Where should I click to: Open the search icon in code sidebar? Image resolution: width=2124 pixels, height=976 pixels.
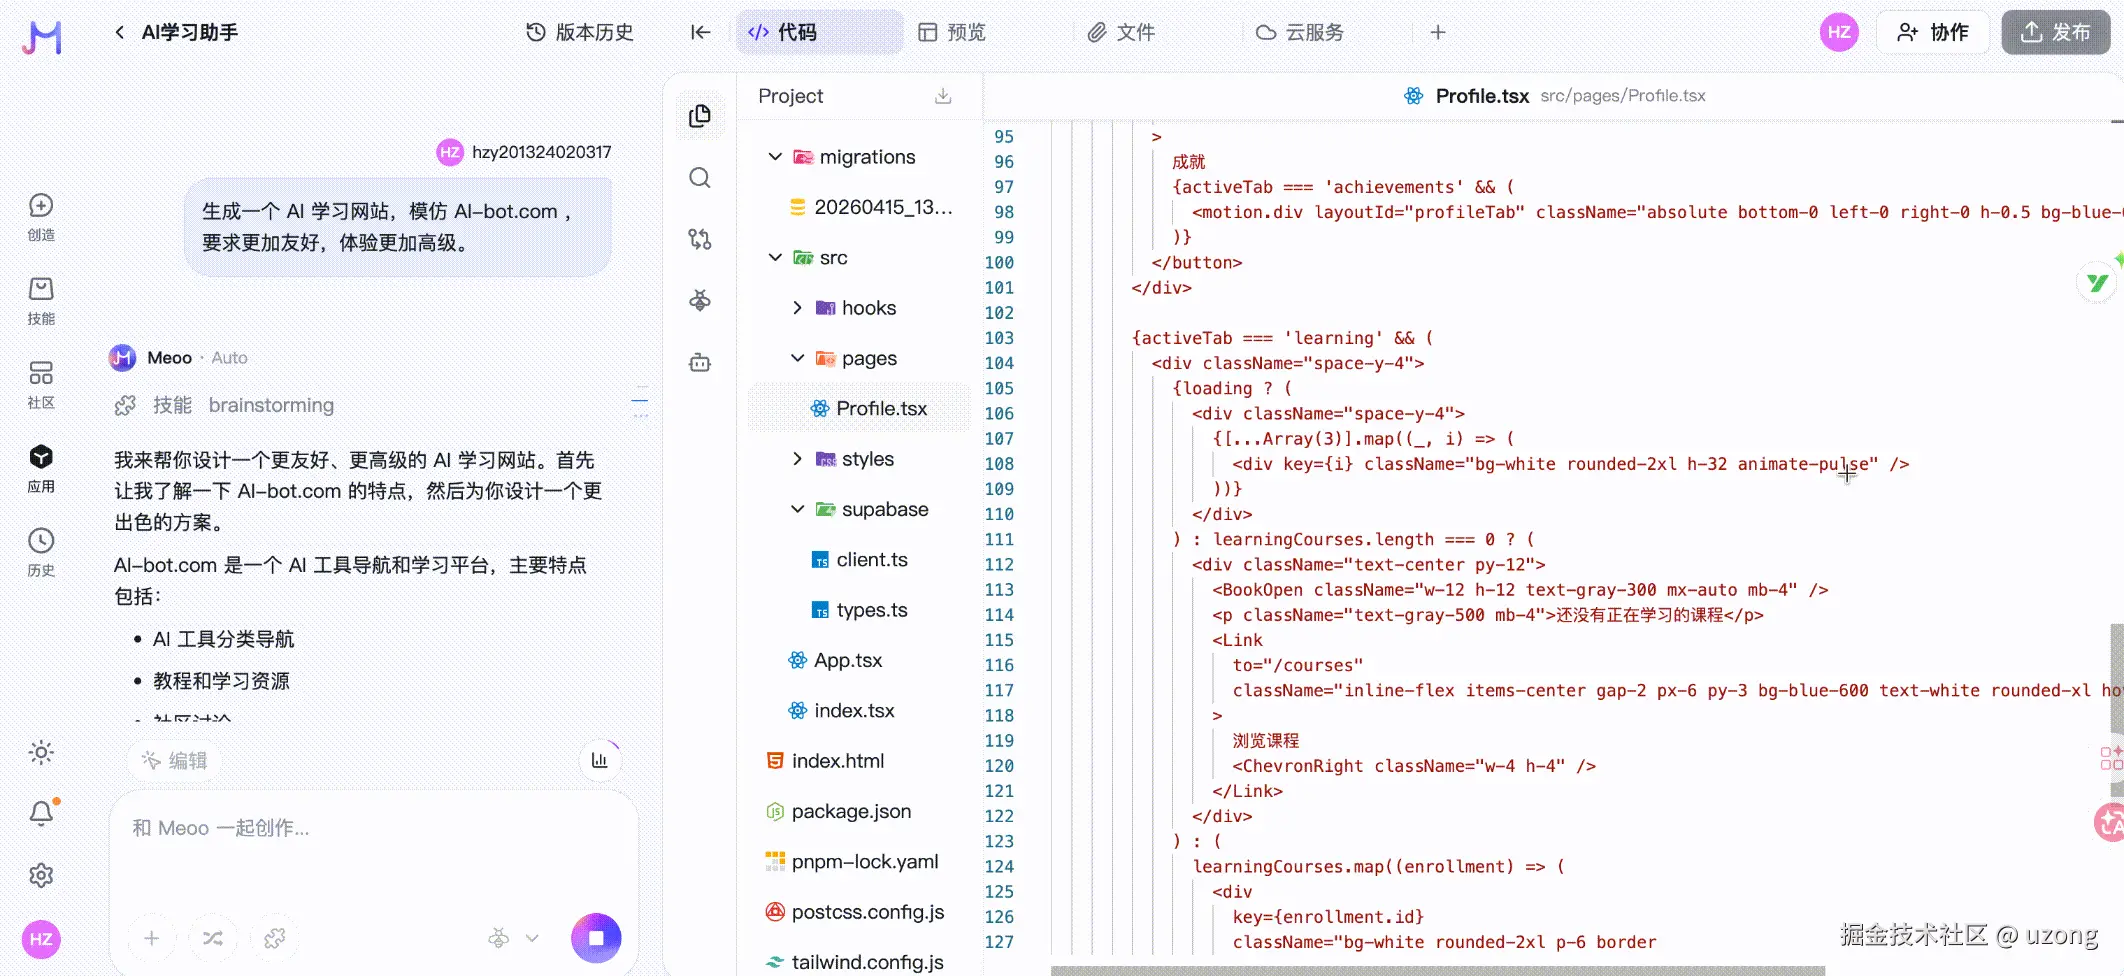click(700, 178)
